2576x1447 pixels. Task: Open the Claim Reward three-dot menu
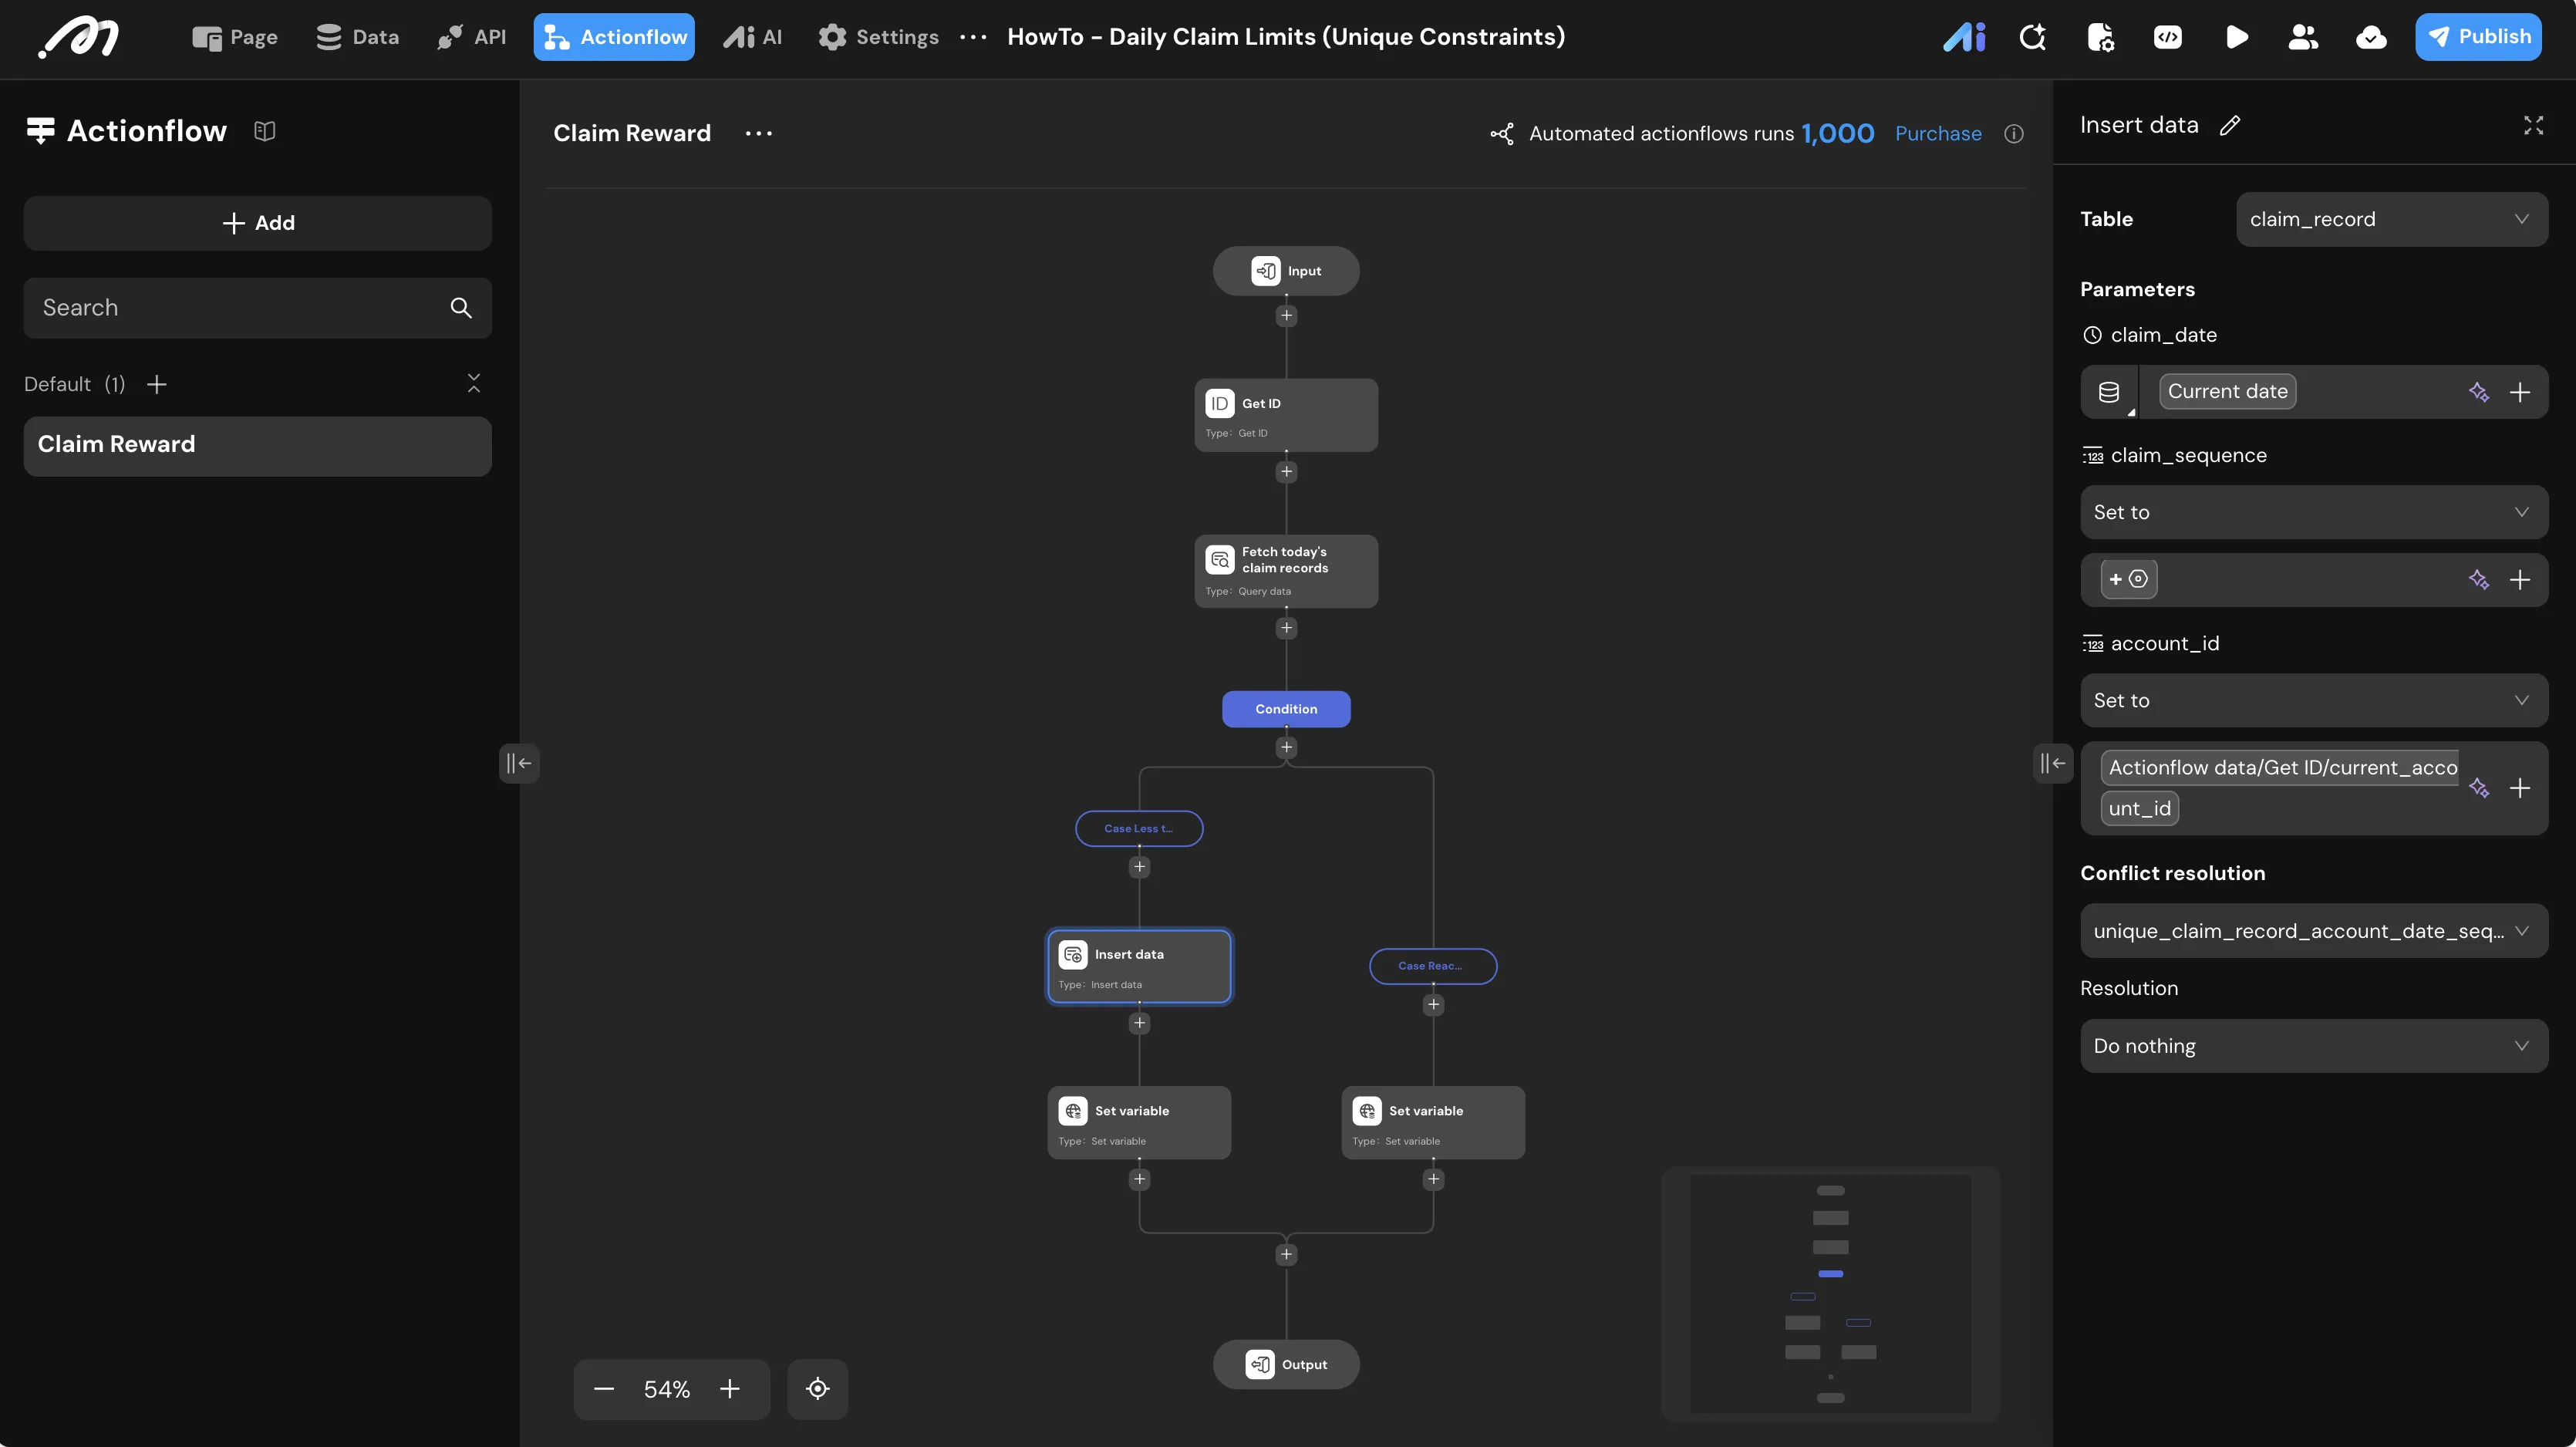tap(758, 133)
